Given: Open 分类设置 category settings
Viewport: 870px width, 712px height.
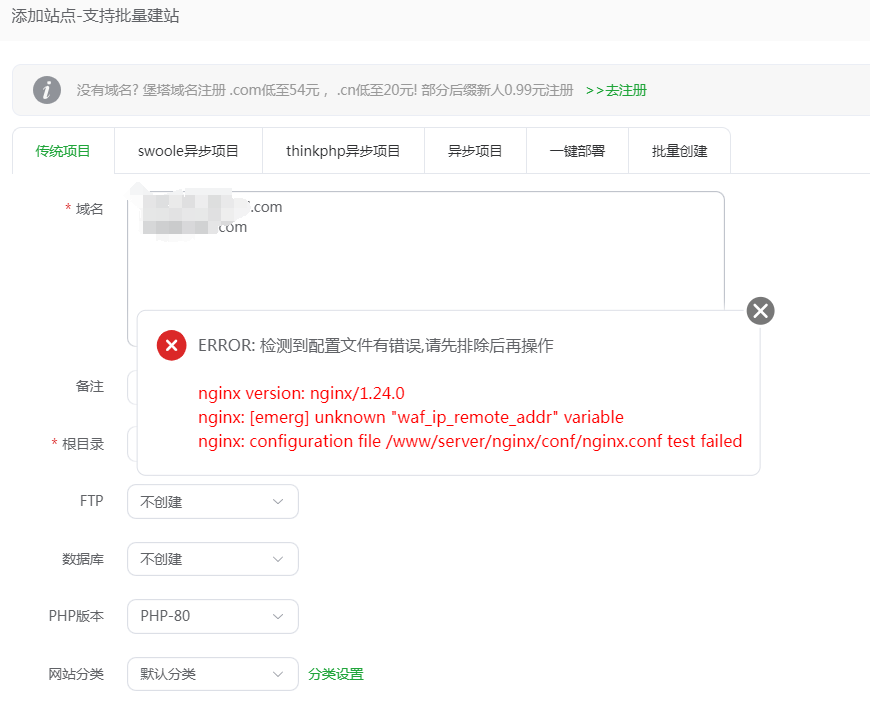Looking at the screenshot, I should pyautogui.click(x=334, y=674).
